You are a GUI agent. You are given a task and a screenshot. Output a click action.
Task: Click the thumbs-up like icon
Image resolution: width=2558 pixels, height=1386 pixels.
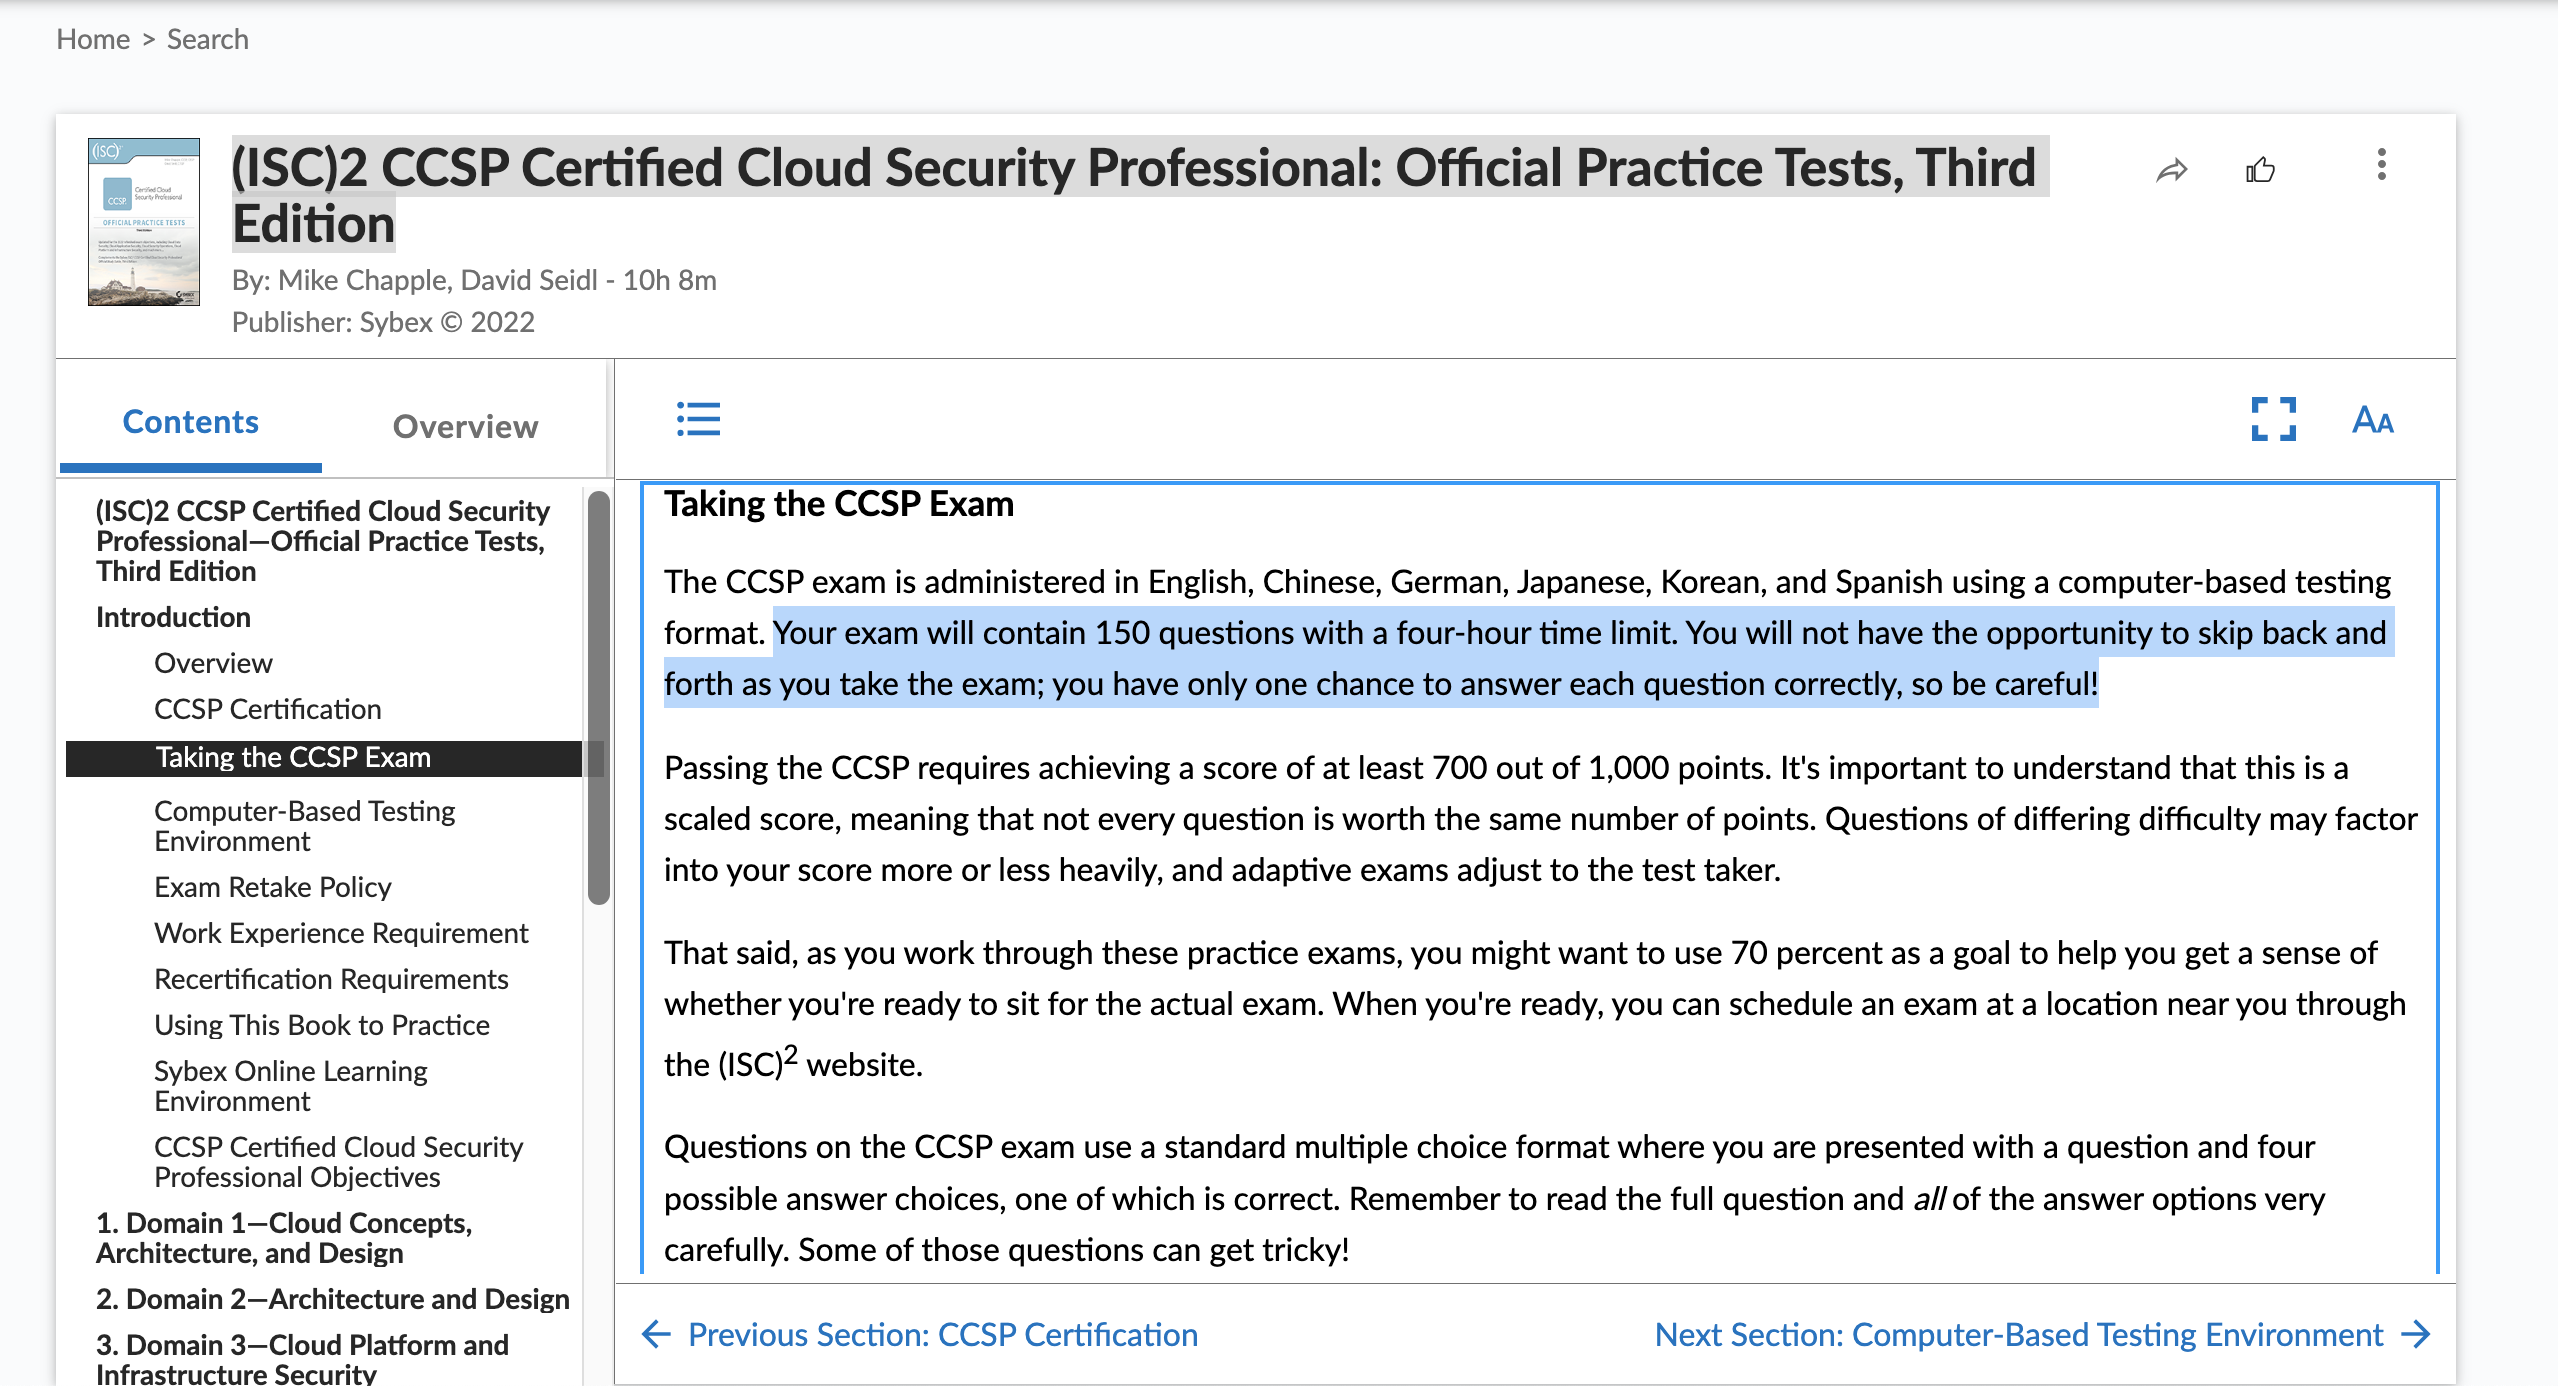[x=2260, y=171]
